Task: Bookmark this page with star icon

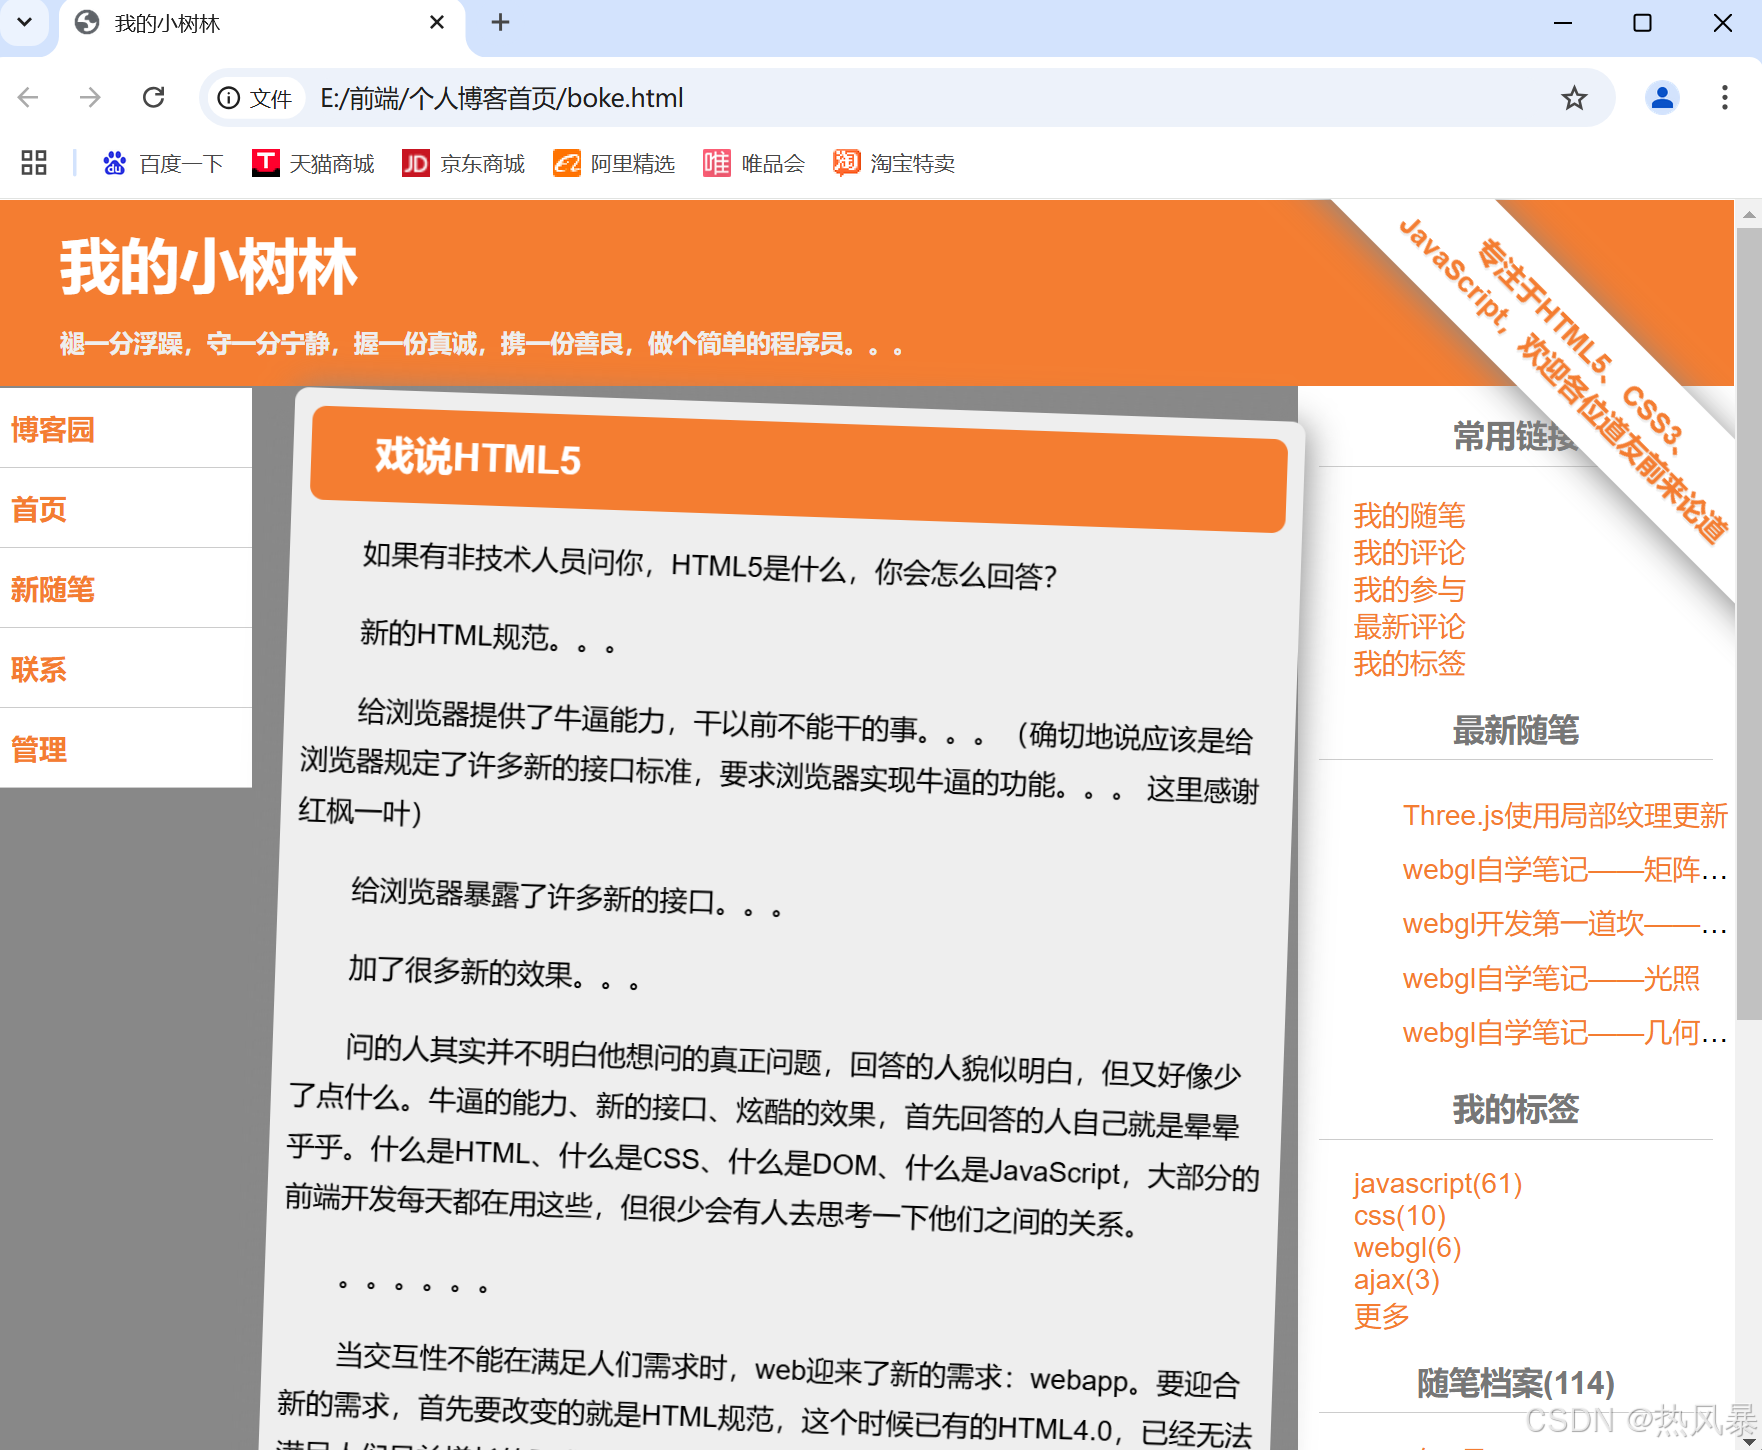Action: click(x=1574, y=98)
